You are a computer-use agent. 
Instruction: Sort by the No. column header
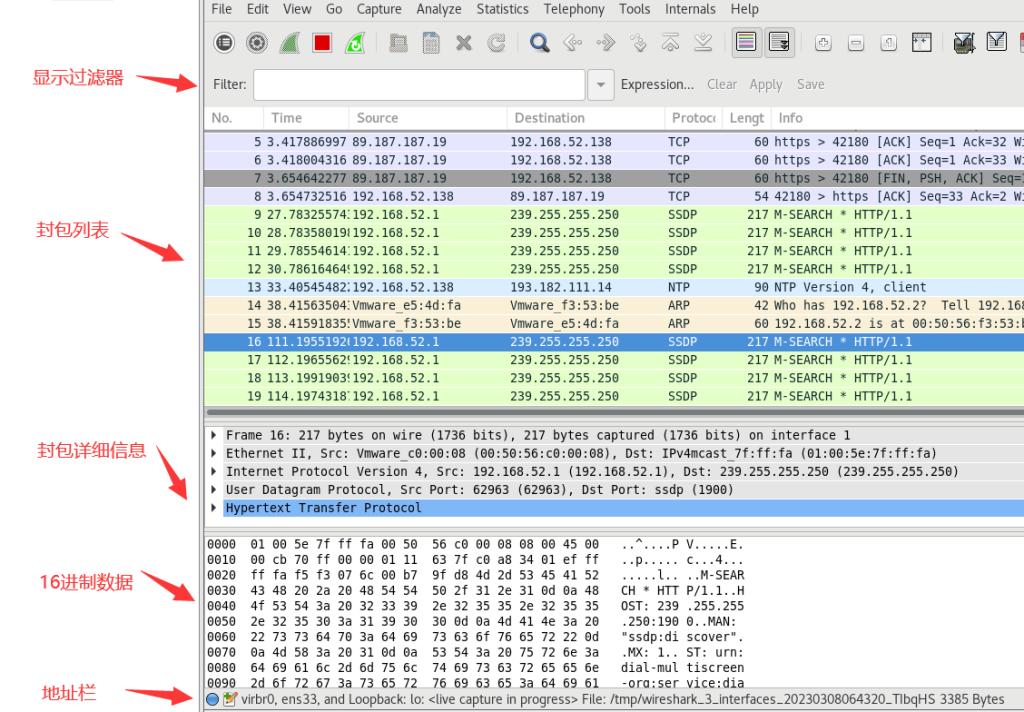(x=234, y=118)
